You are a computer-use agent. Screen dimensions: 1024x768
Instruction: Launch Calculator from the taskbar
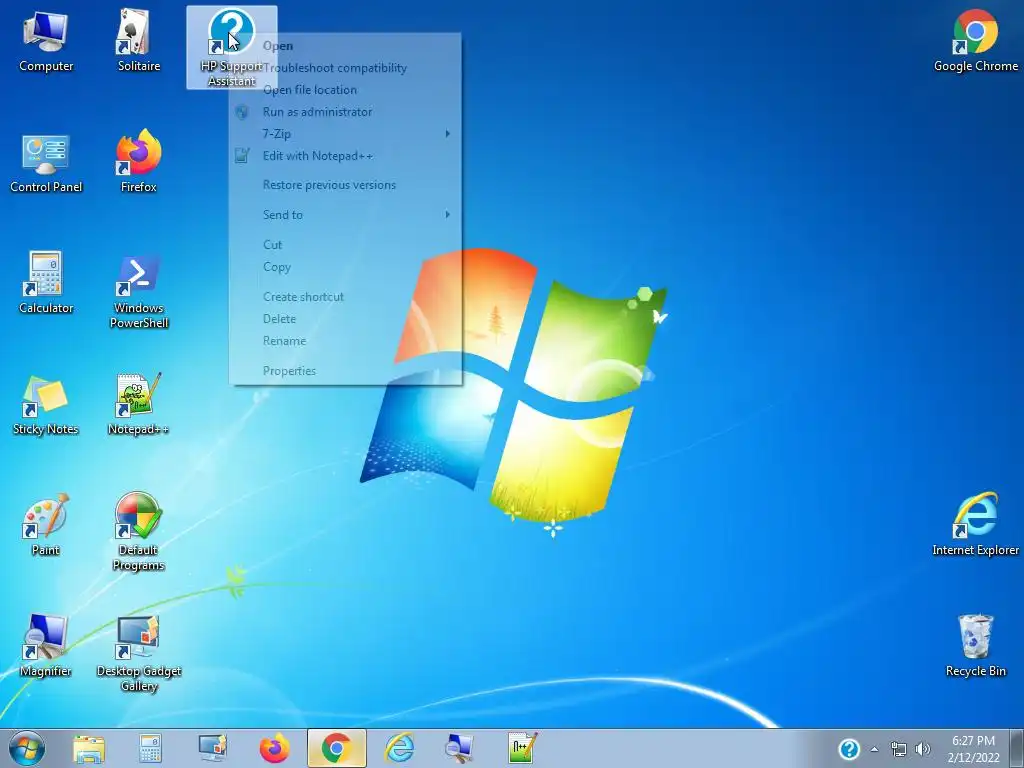point(150,748)
